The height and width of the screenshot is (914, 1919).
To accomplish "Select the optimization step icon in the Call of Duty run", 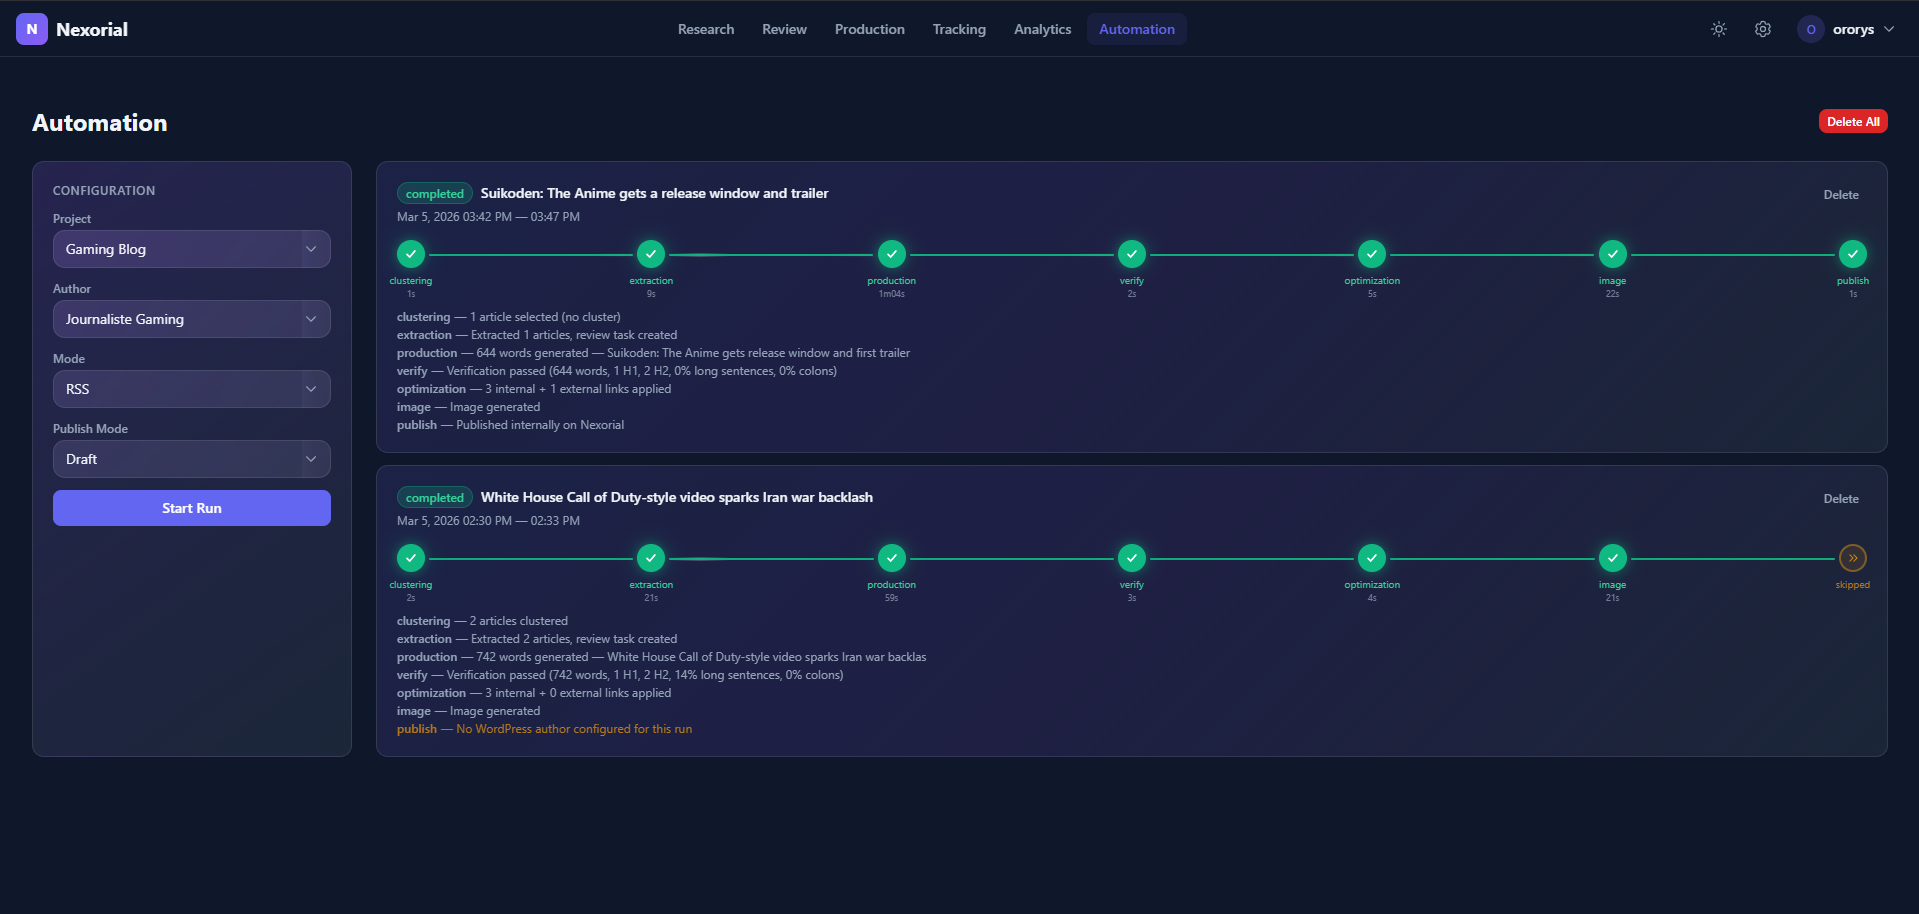I will click(x=1371, y=557).
